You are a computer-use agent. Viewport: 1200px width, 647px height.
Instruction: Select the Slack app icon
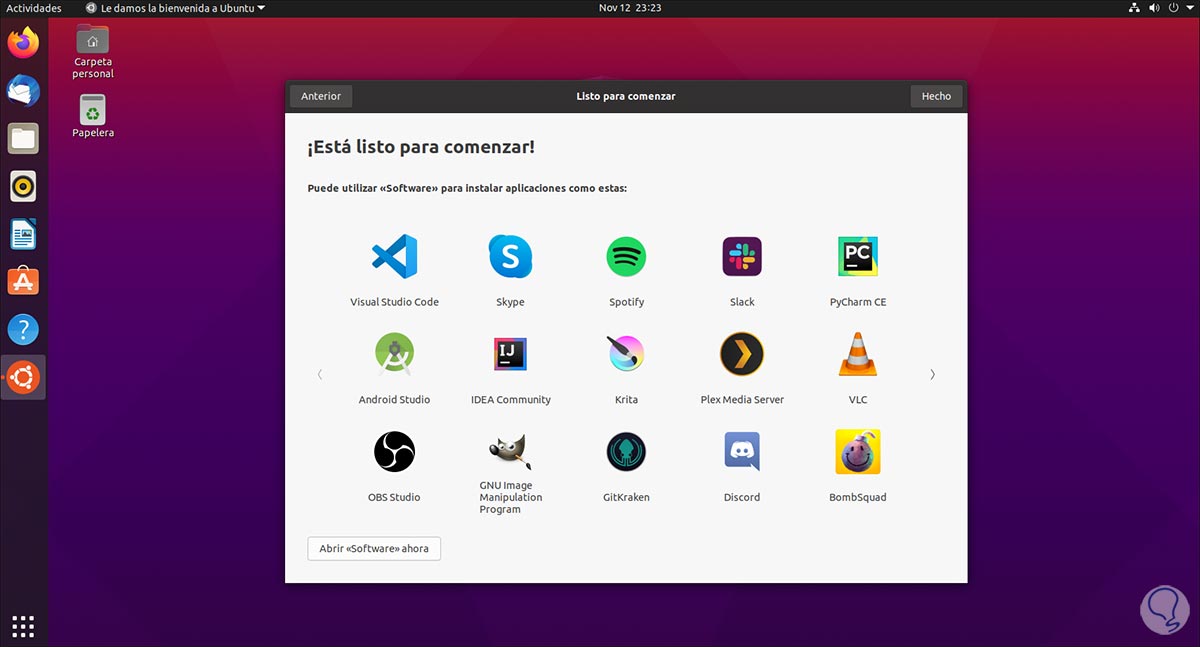(742, 257)
